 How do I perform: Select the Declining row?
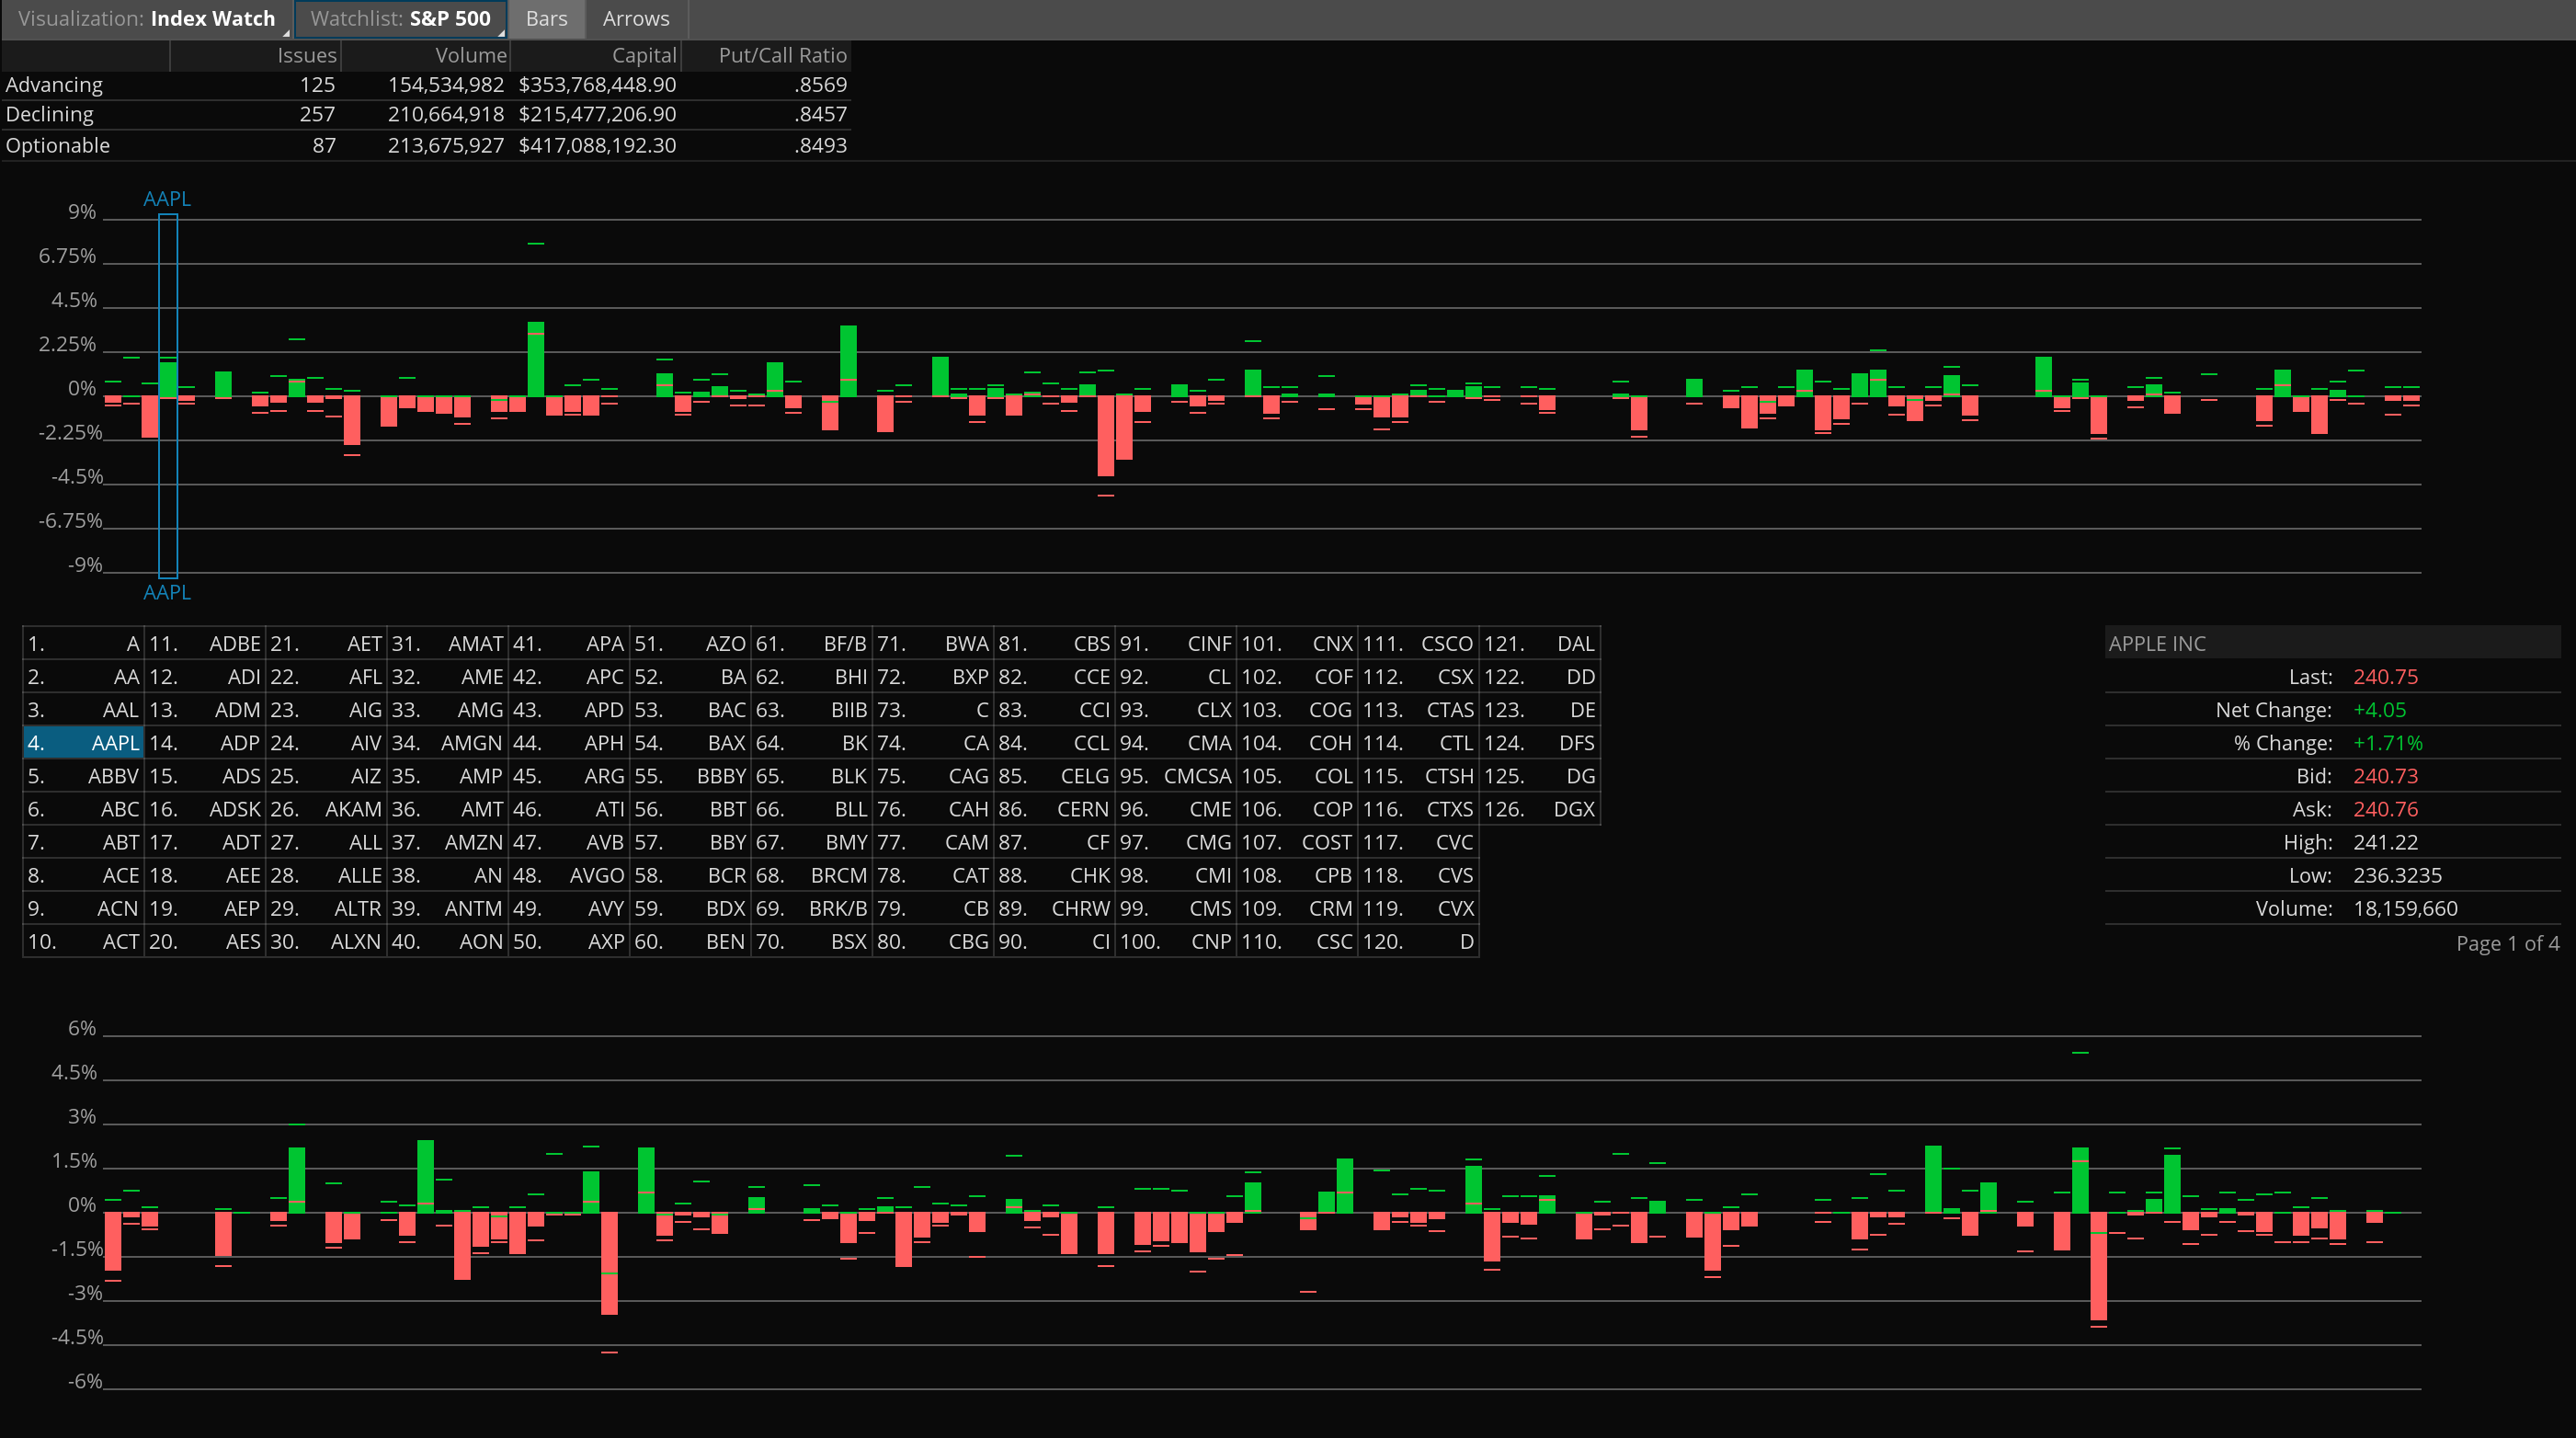point(50,115)
